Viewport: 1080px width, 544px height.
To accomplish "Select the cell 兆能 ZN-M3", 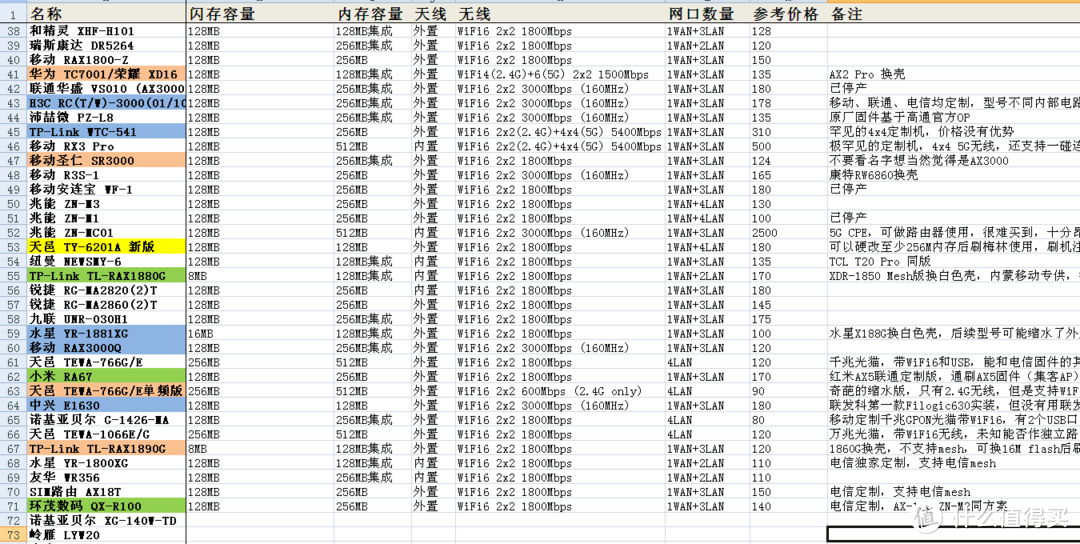I will point(106,204).
